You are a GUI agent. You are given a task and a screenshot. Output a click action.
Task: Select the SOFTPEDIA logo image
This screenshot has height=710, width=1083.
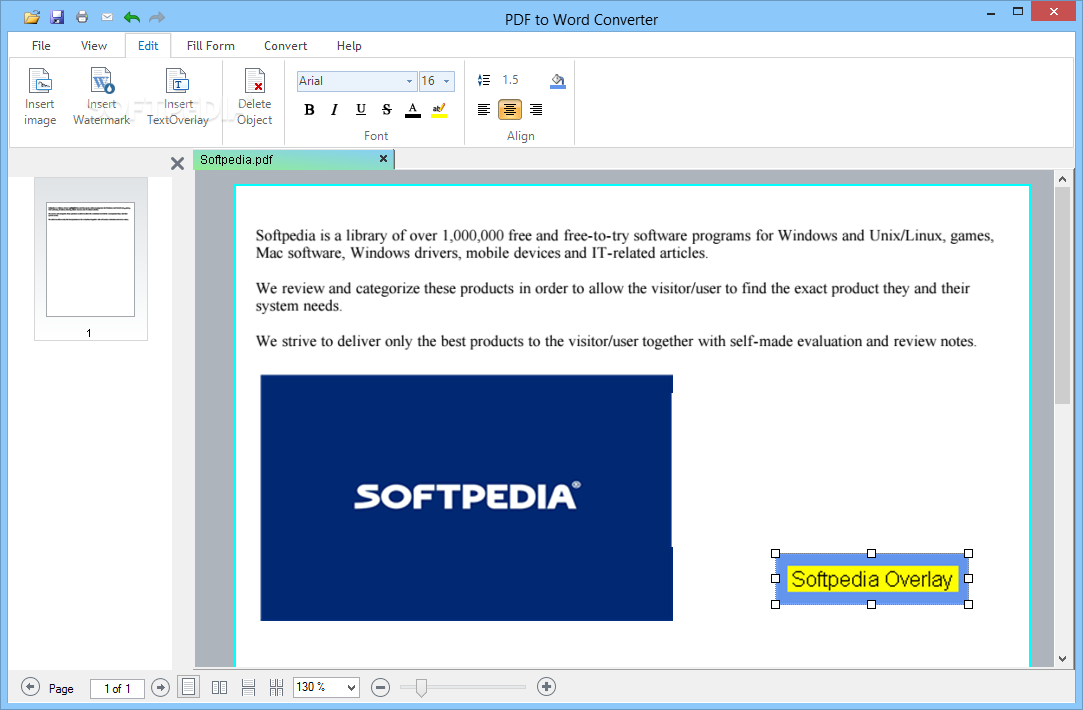466,497
